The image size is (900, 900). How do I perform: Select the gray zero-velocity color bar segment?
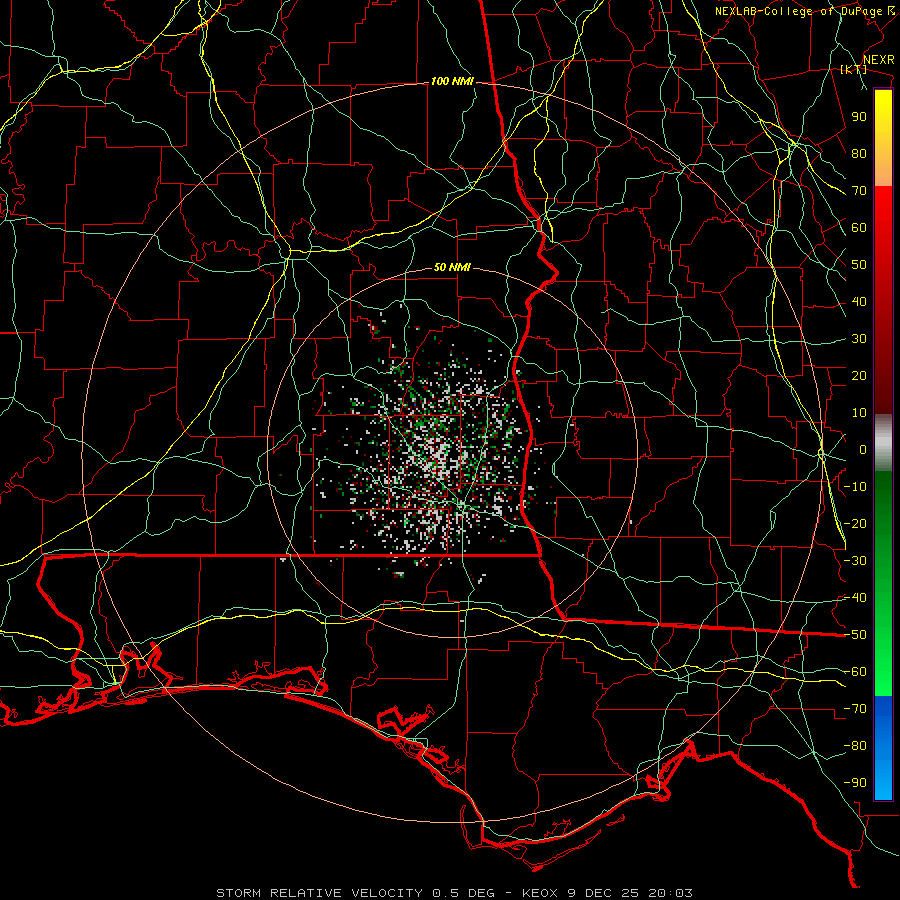tap(883, 443)
